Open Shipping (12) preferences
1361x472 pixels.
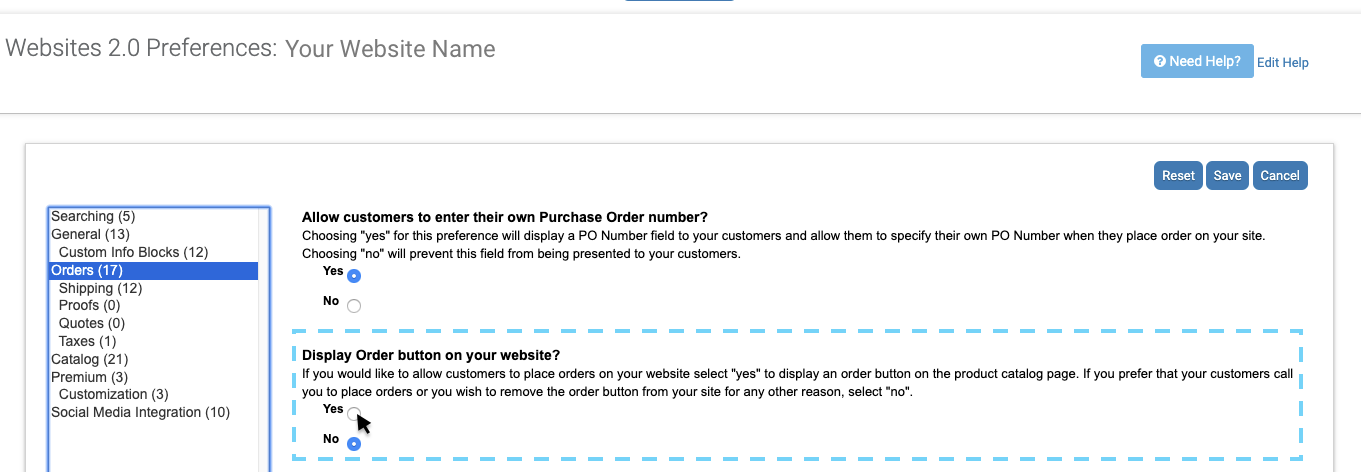[x=101, y=288]
